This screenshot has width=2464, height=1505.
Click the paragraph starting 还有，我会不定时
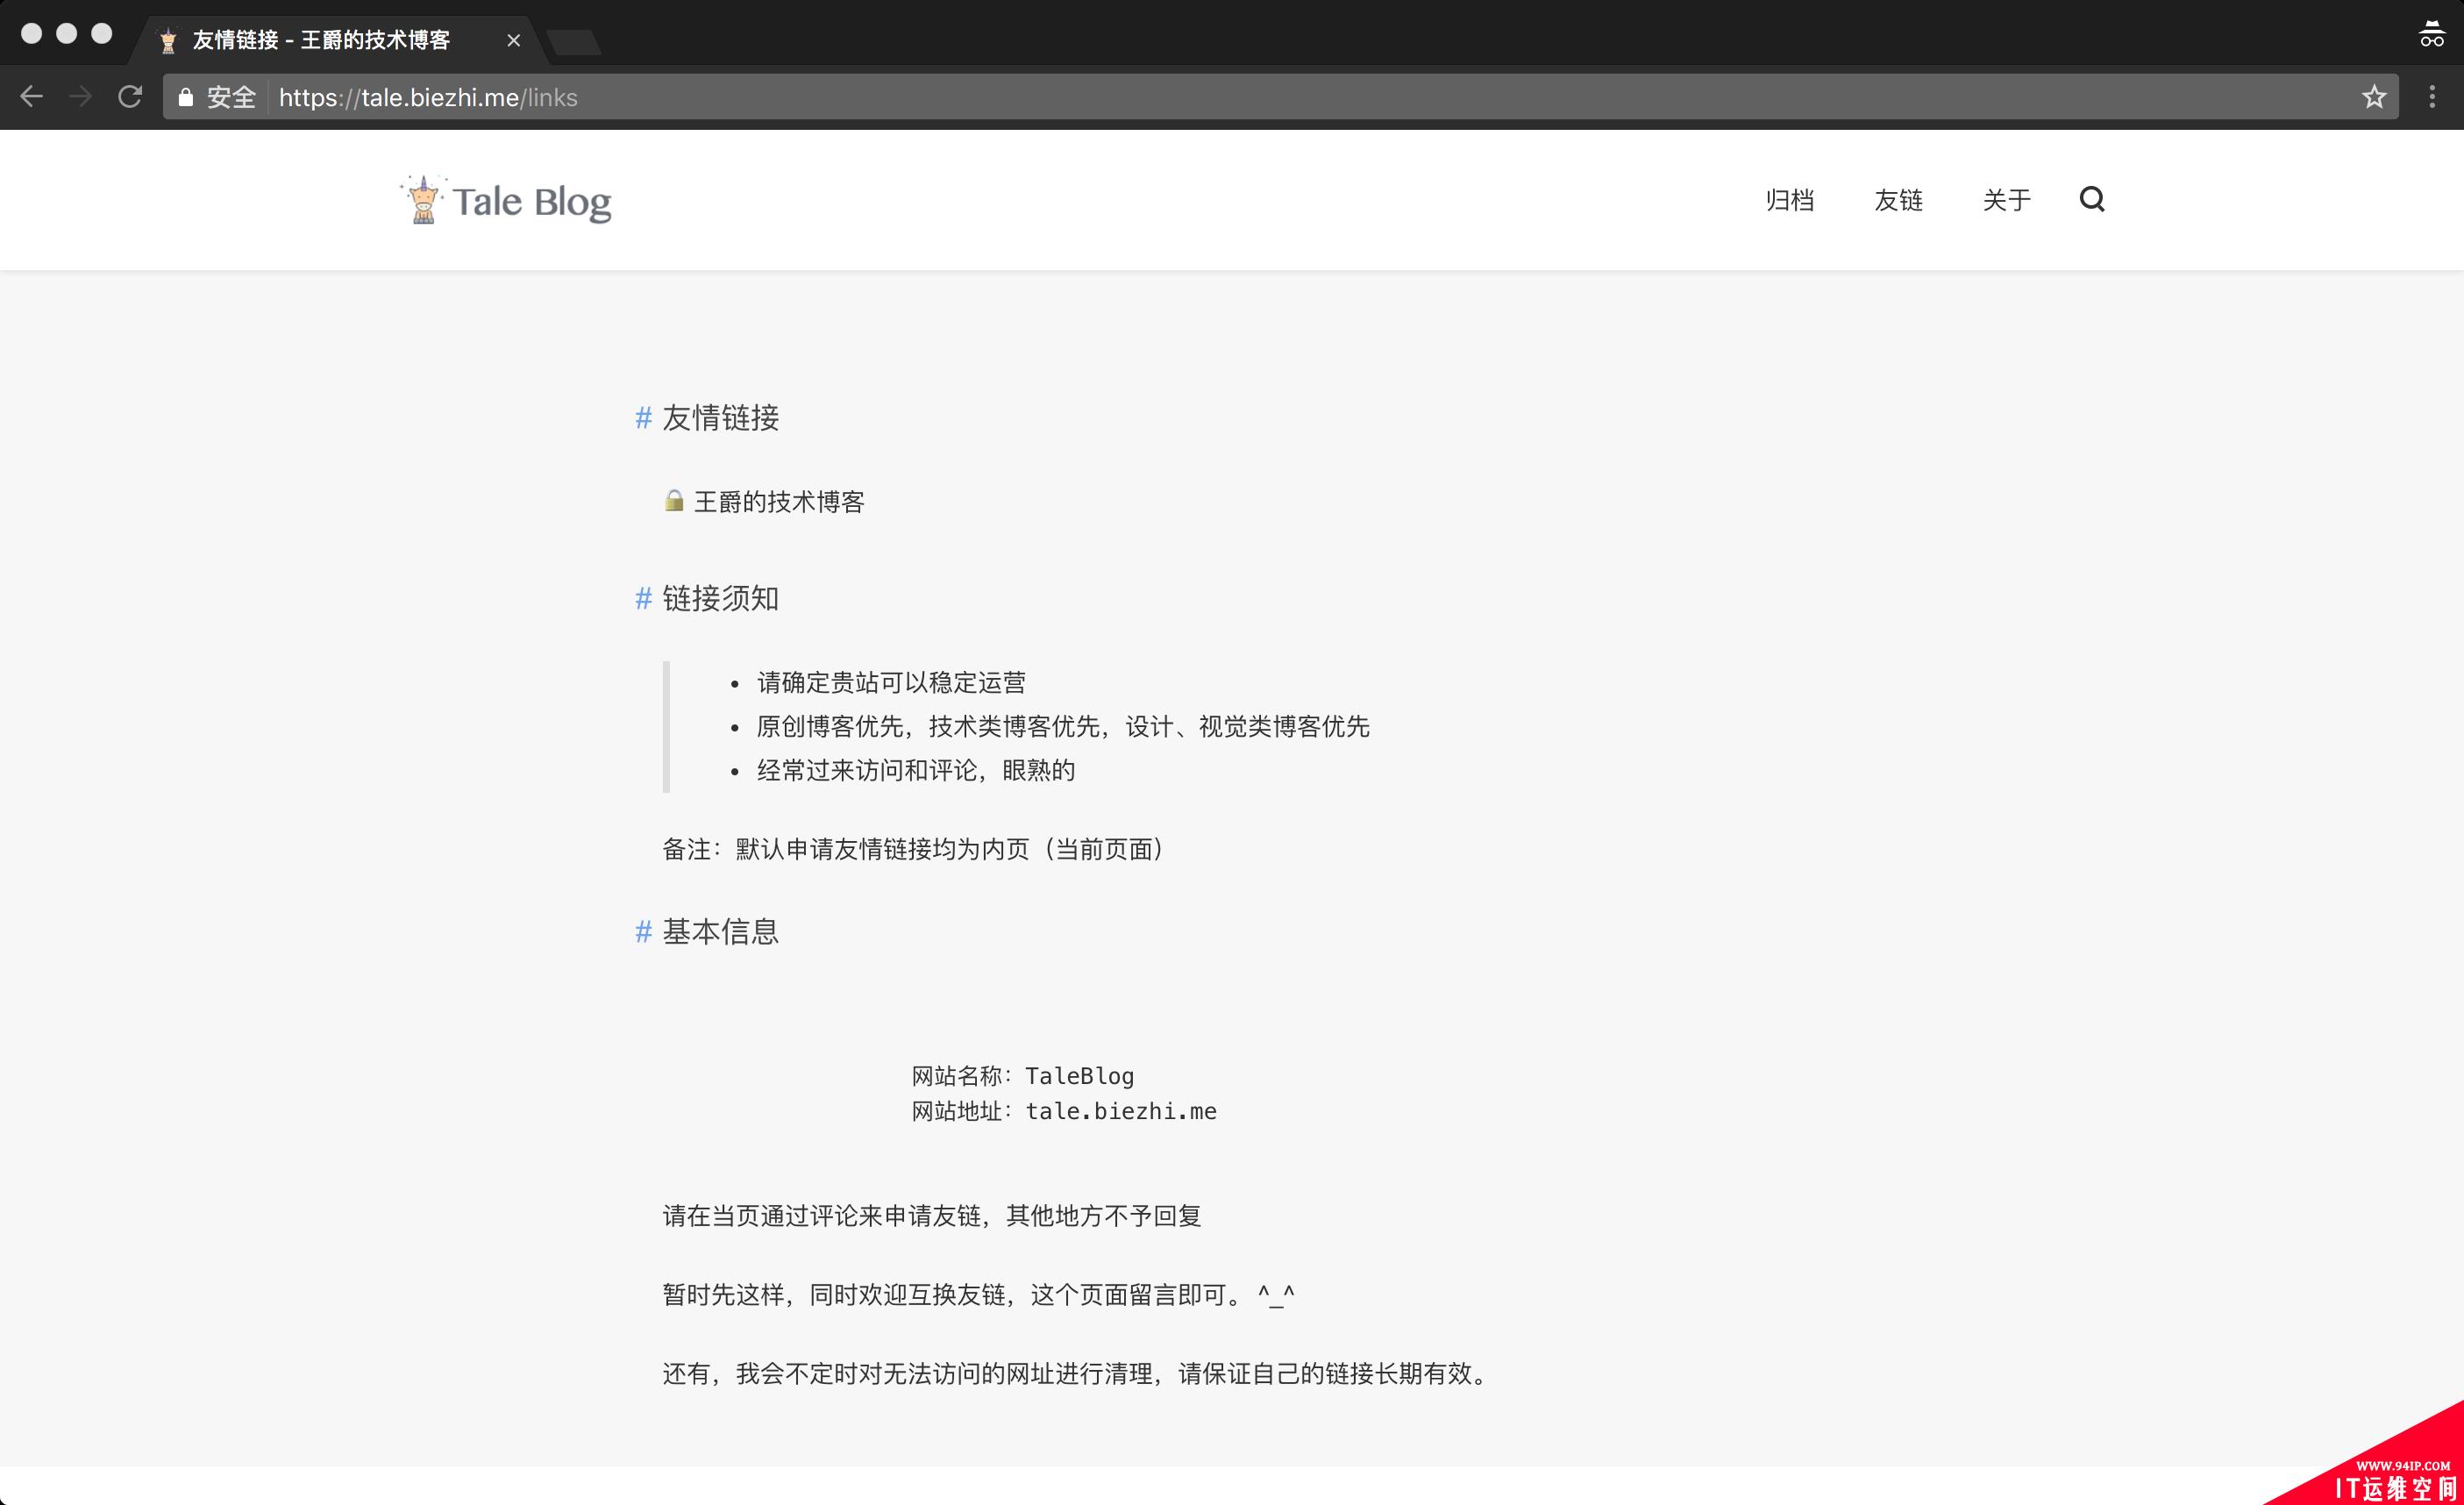pyautogui.click(x=1078, y=1373)
